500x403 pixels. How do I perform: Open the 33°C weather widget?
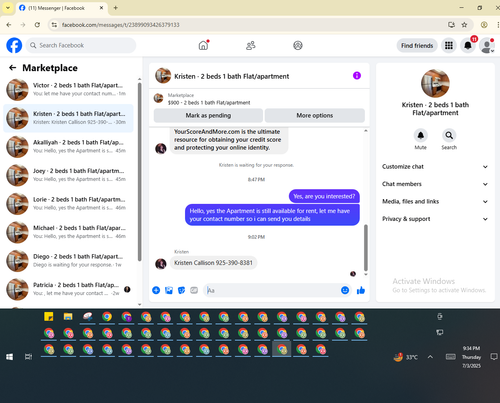405,357
